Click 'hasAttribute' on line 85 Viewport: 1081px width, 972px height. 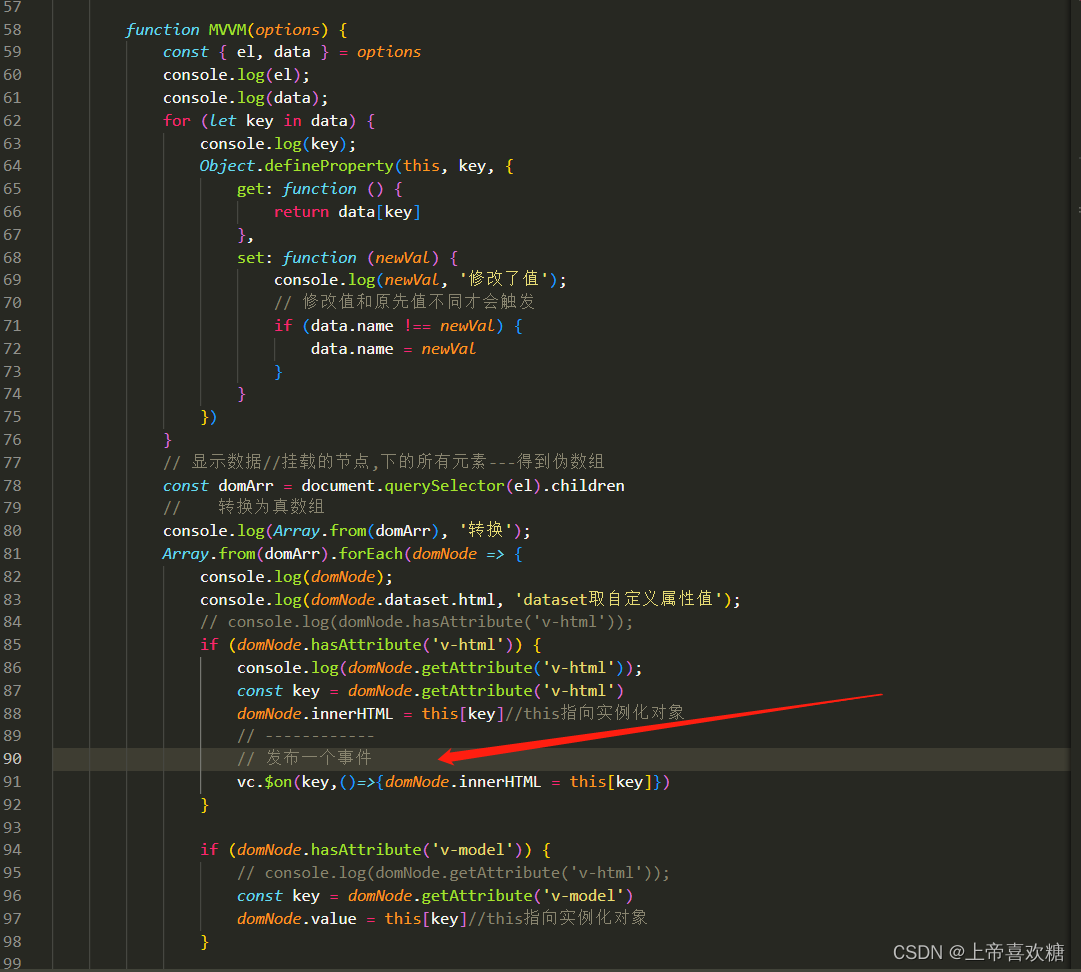366,645
